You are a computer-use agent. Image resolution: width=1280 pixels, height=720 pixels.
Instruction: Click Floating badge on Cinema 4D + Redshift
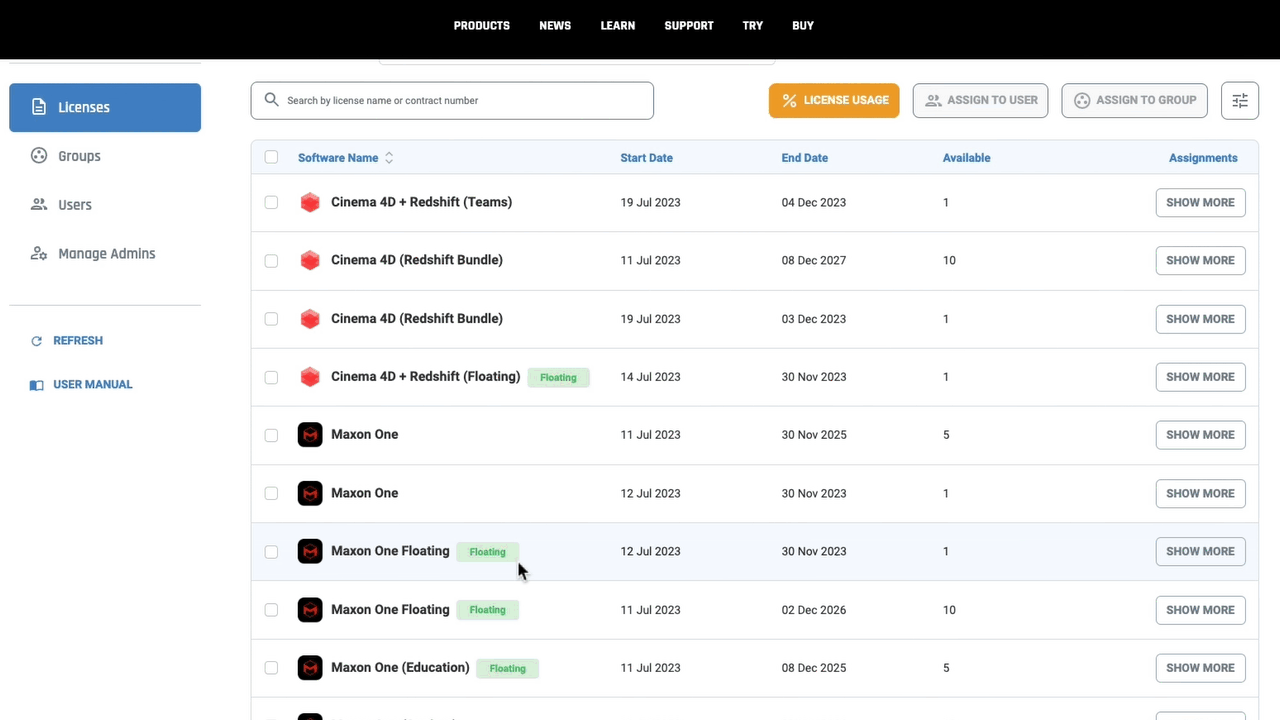[x=558, y=377]
